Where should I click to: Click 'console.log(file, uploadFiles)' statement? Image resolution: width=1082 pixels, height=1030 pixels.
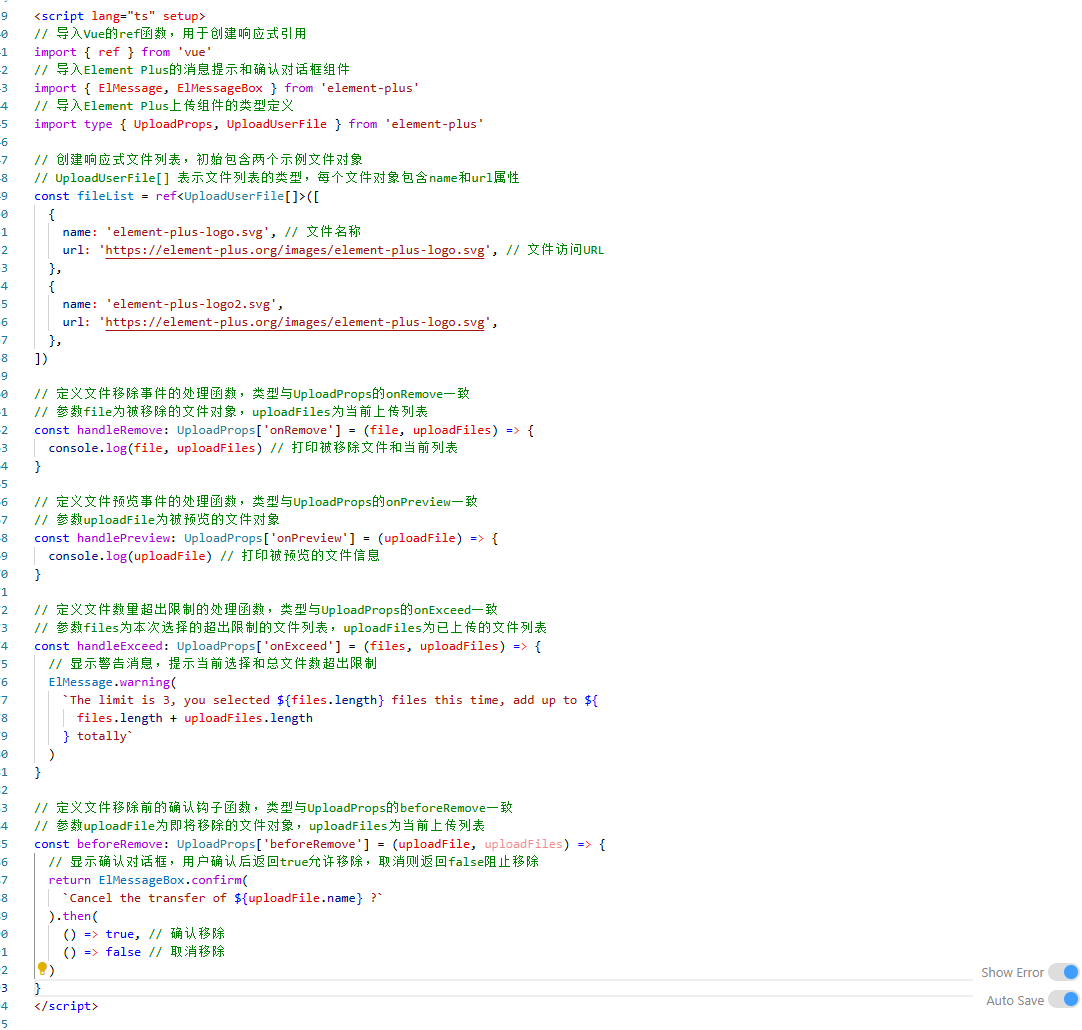click(x=155, y=448)
